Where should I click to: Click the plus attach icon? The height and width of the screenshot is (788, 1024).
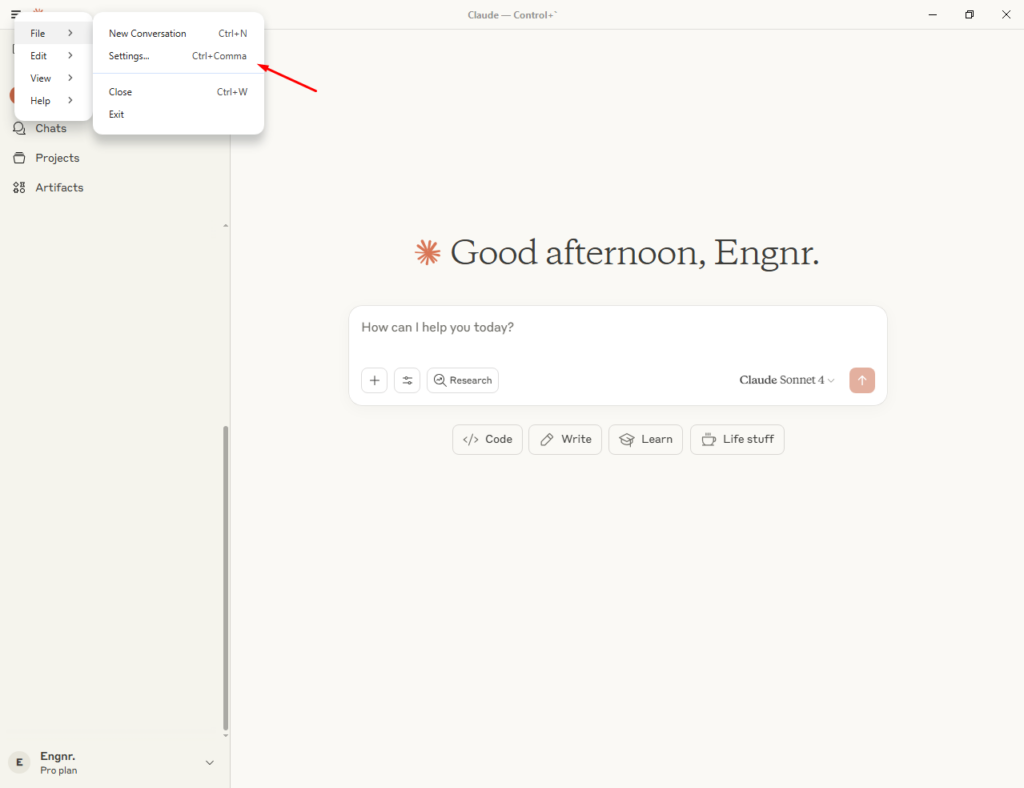click(374, 381)
